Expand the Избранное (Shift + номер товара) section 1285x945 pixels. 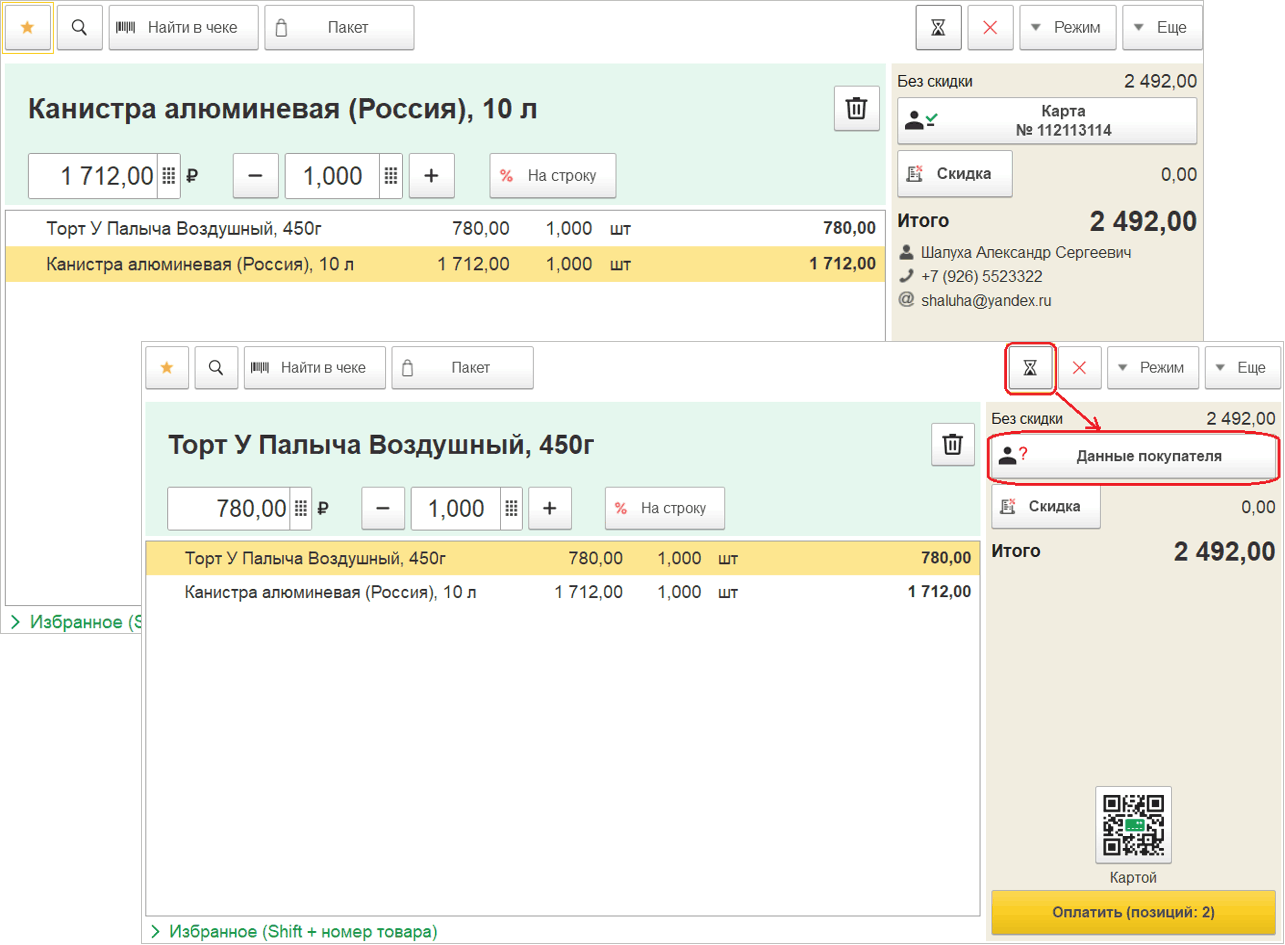point(294,931)
